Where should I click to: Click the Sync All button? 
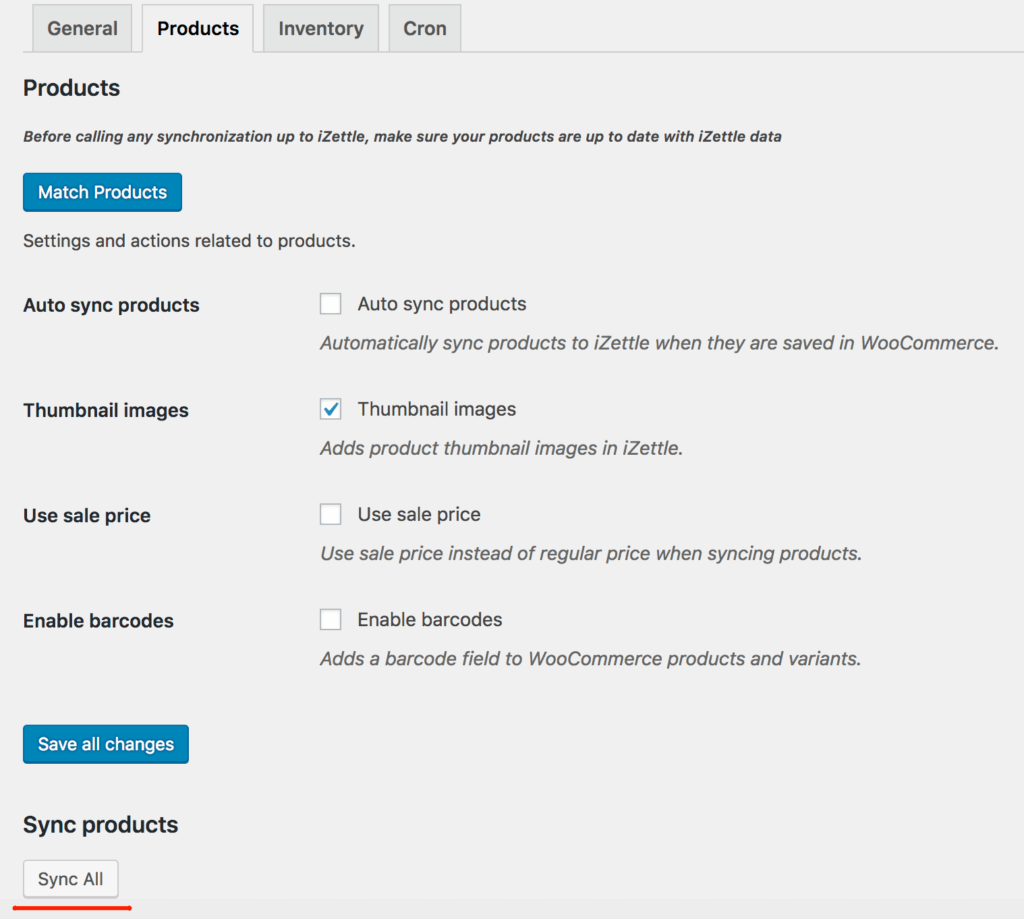point(71,879)
